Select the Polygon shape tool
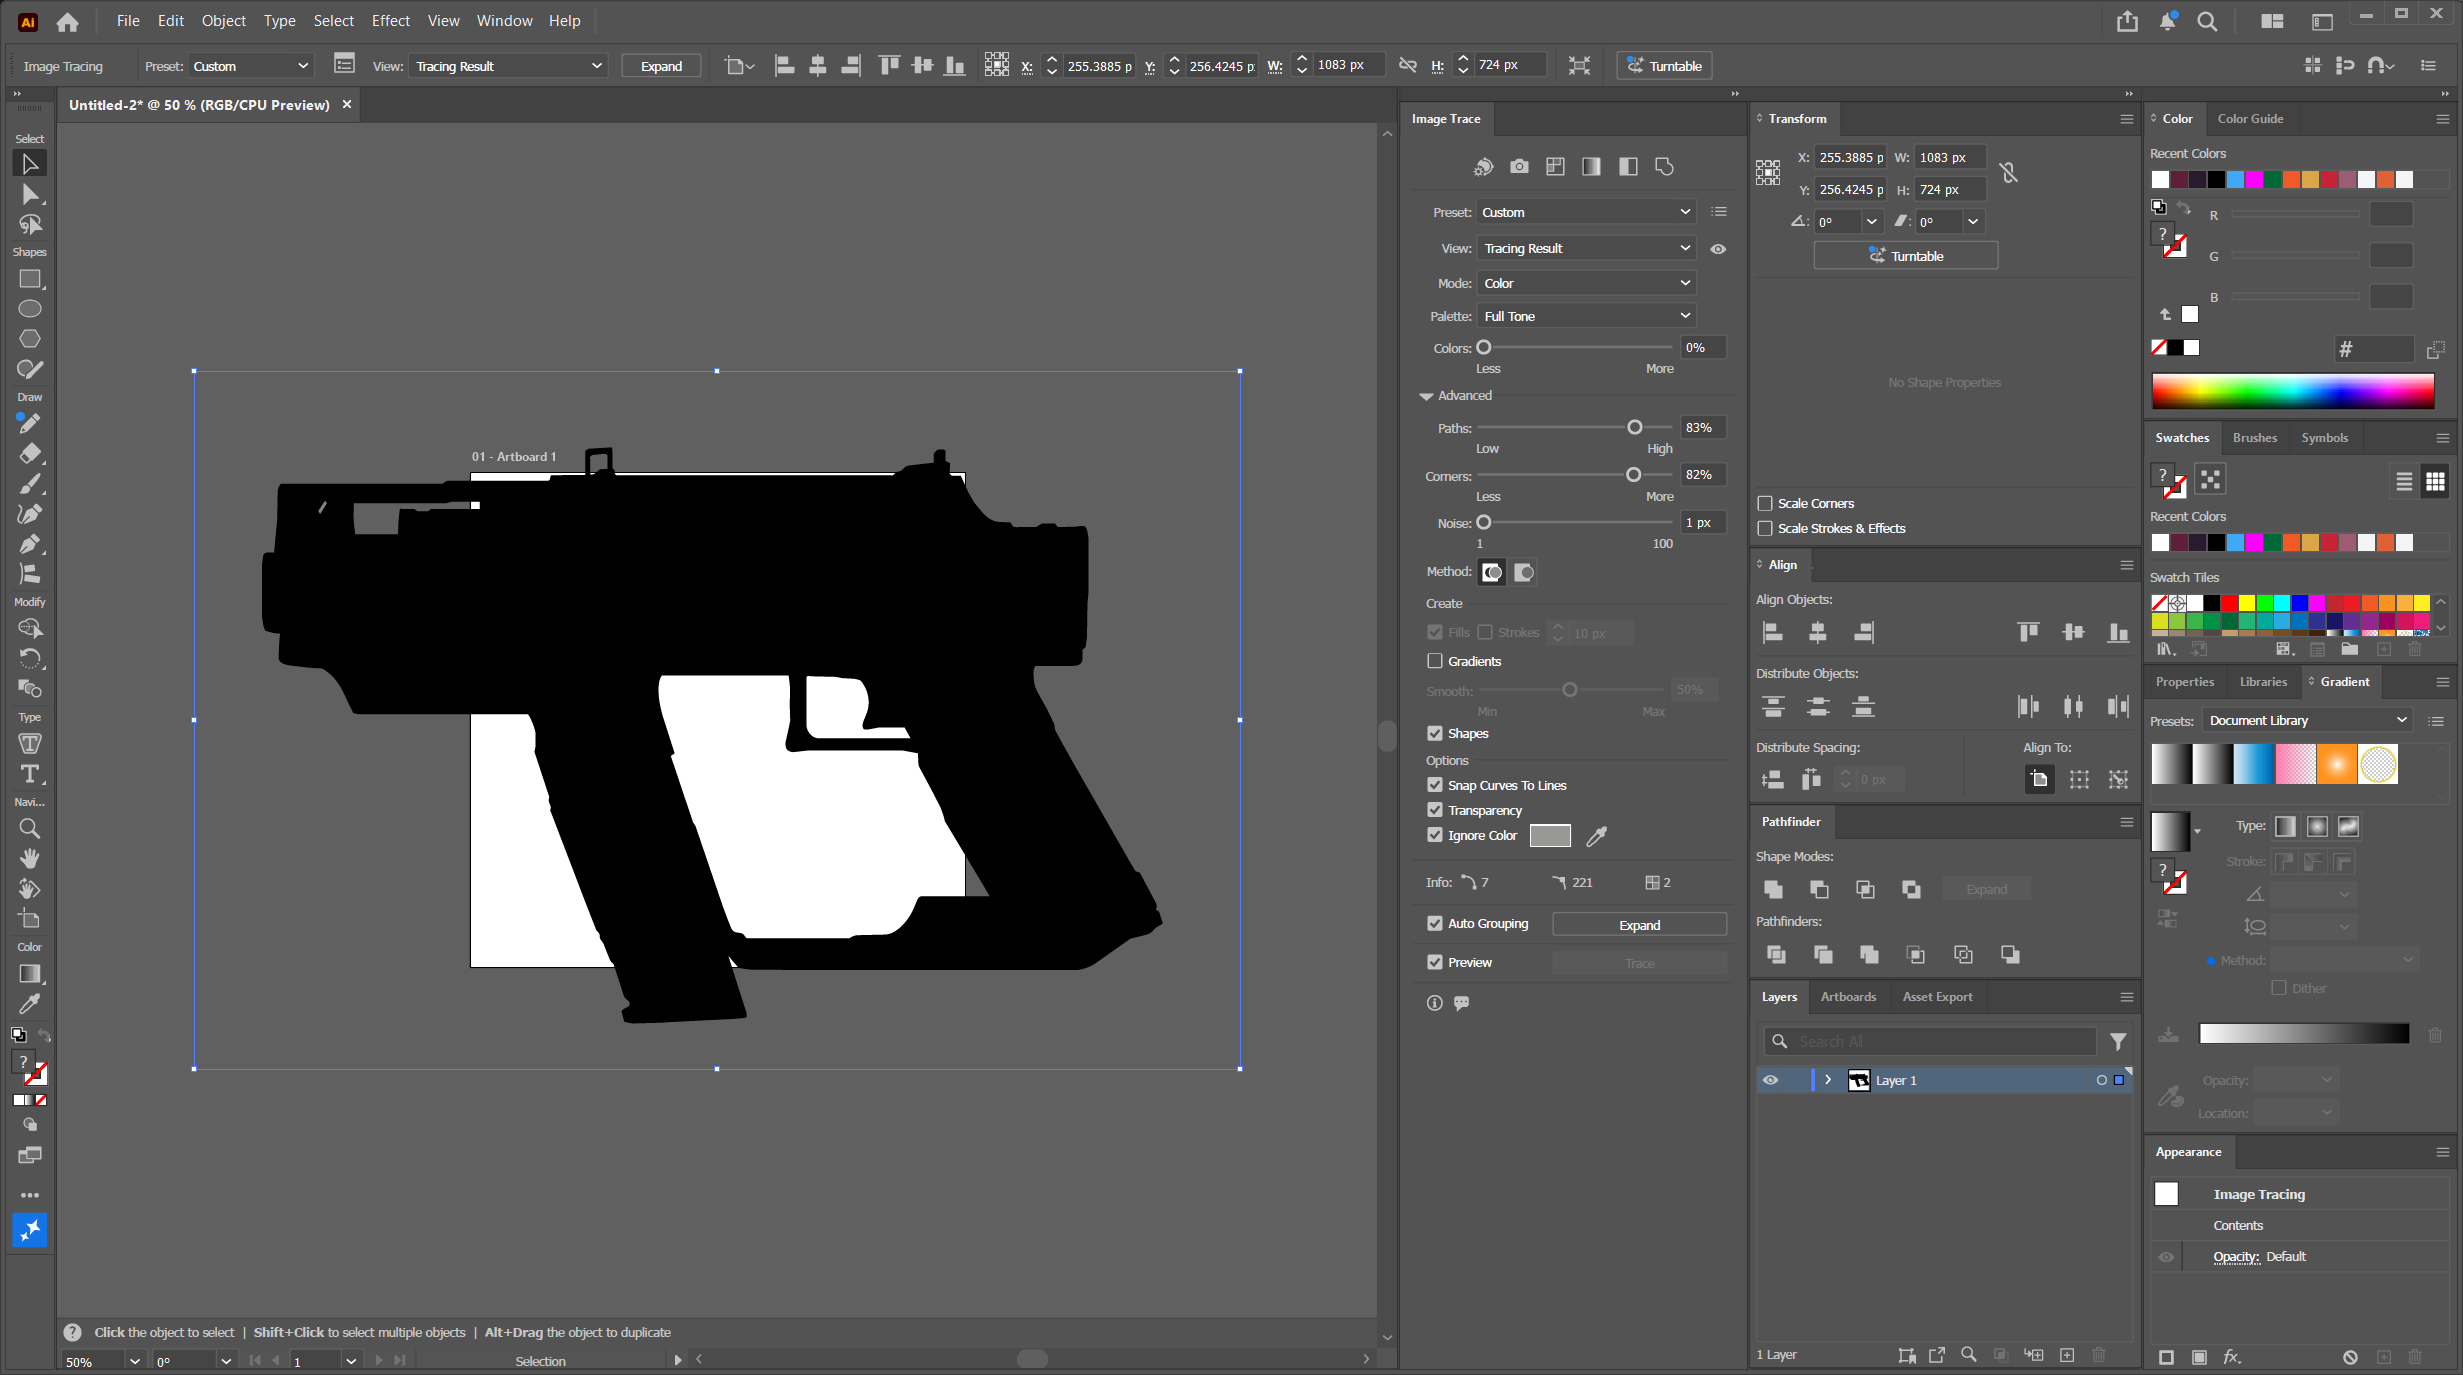This screenshot has height=1375, width=2463. click(x=30, y=339)
